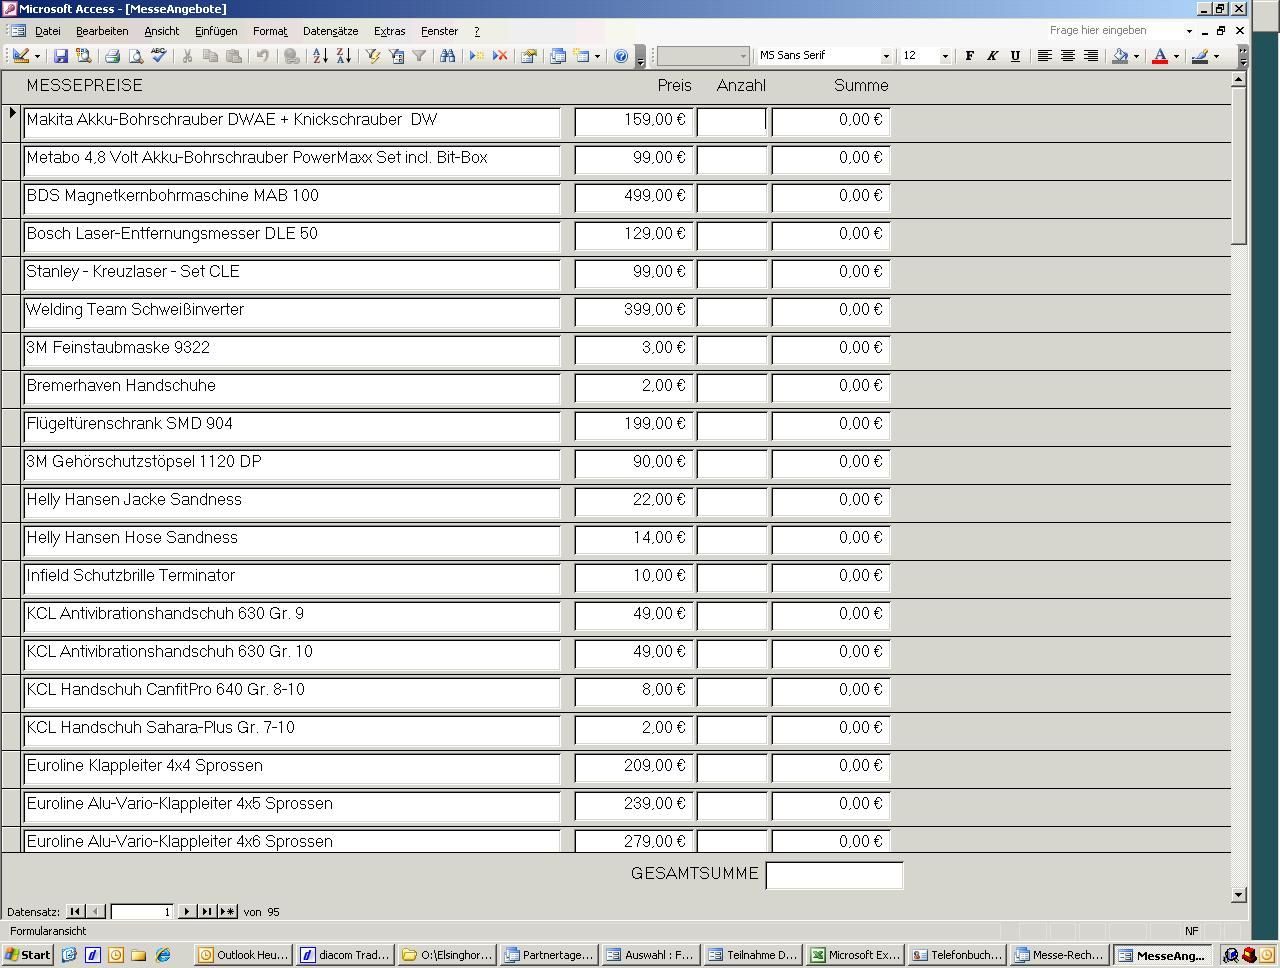Select the price 499,00 € for BDS Magnetkernbohrmaschine
The image size is (1280, 968).
[x=634, y=198]
